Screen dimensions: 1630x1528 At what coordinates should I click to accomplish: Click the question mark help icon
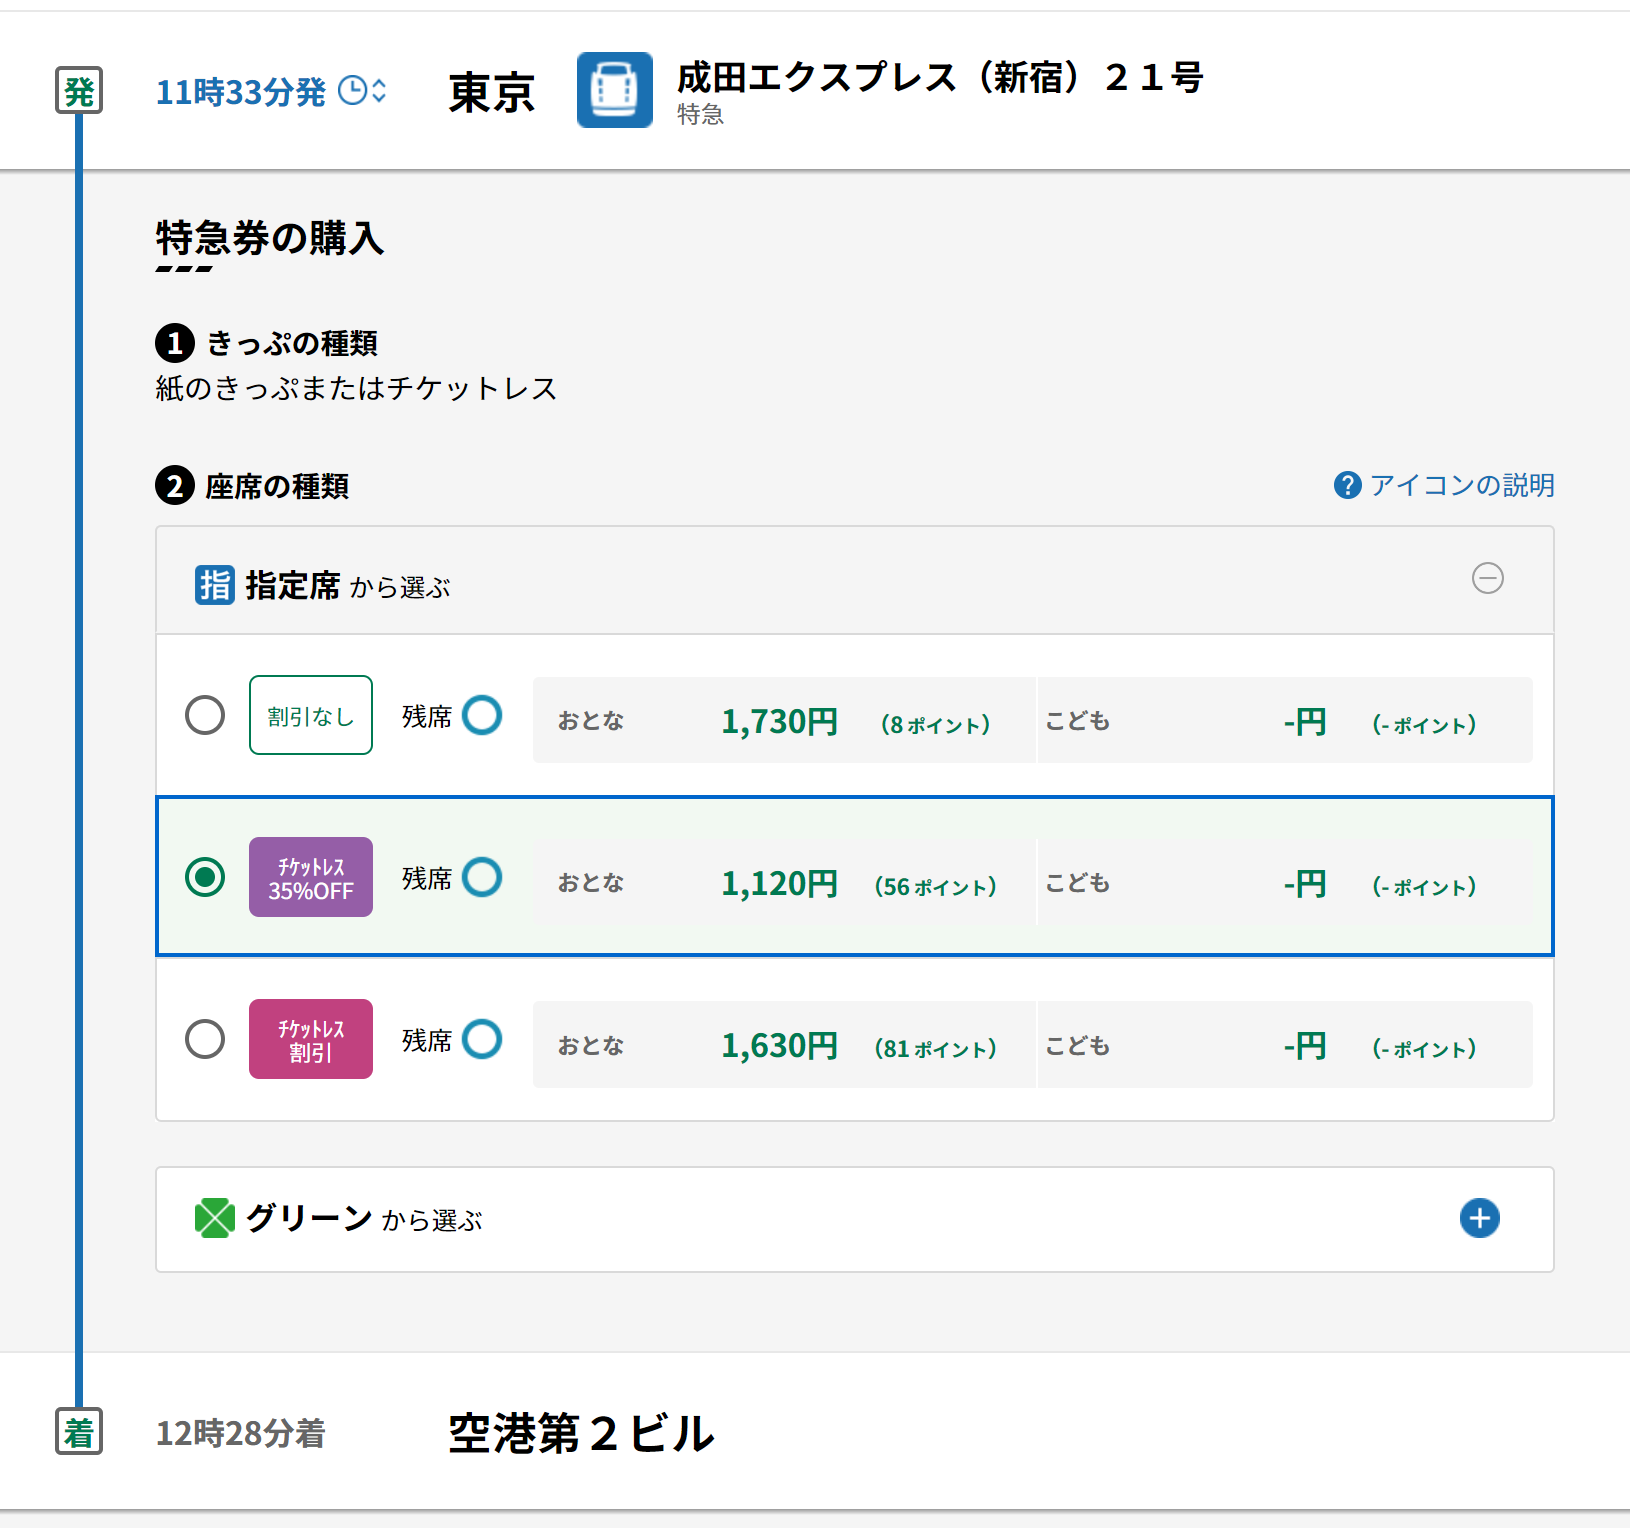click(1347, 485)
